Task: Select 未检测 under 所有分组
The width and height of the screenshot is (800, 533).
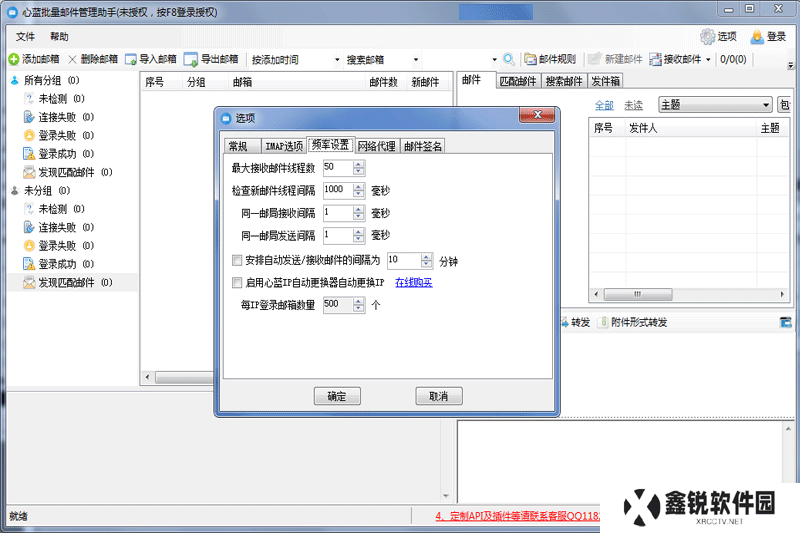Action: click(53, 98)
